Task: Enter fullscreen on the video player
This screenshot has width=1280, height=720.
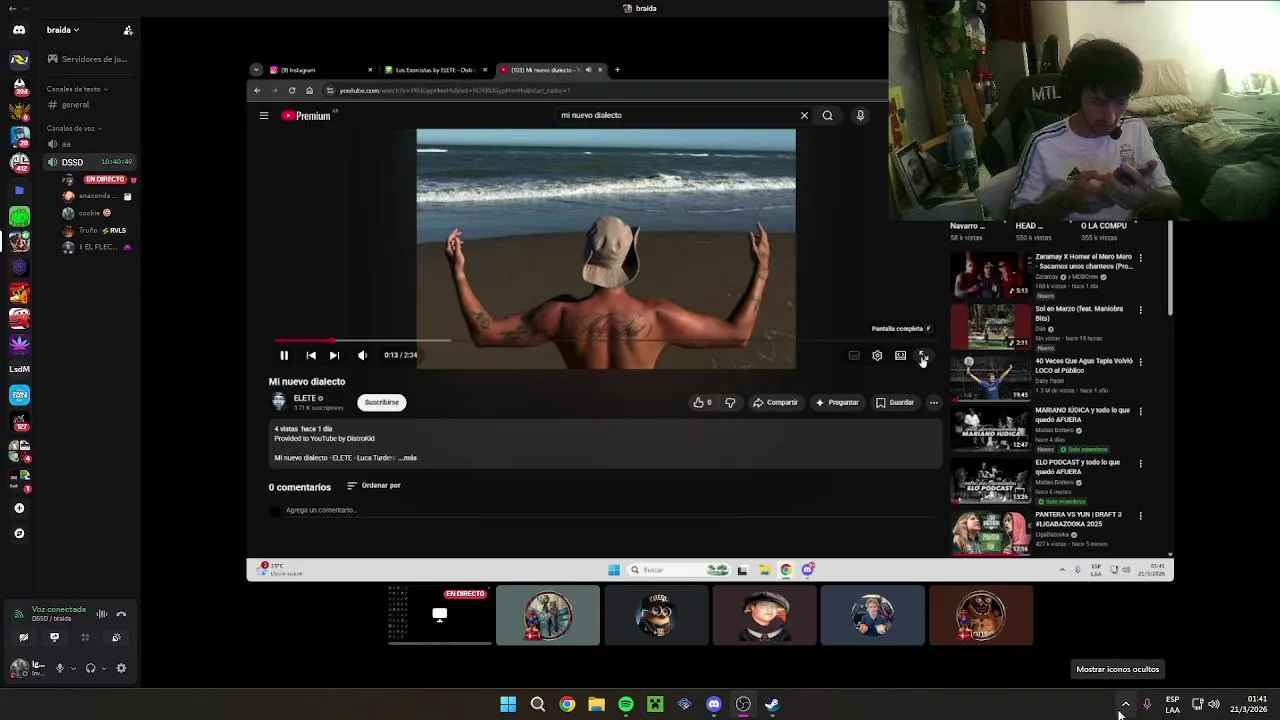Action: (x=923, y=355)
